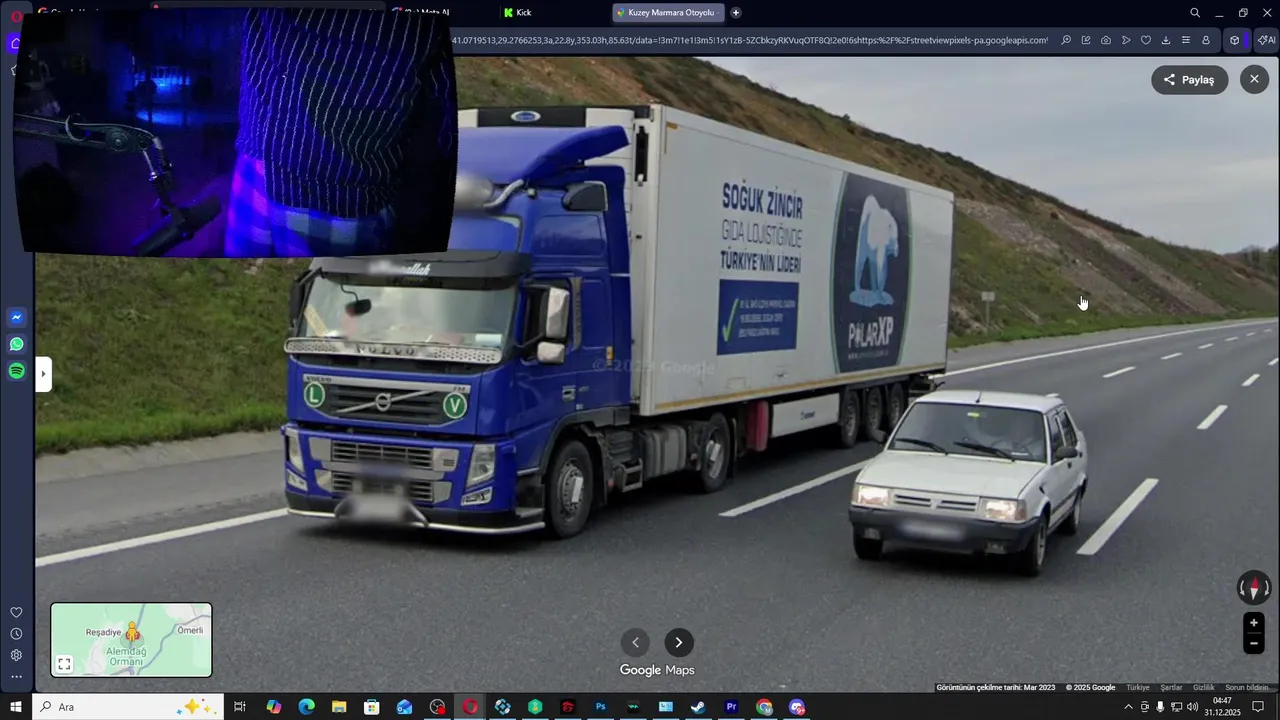Open the extensions cube icon
Image resolution: width=1280 pixels, height=720 pixels.
pyautogui.click(x=1235, y=40)
